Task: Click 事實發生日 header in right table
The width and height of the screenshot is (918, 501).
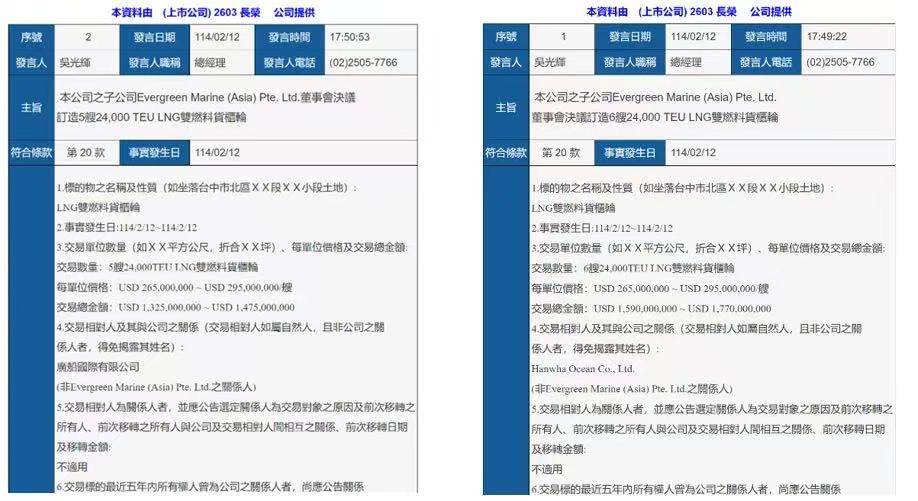Action: point(627,153)
